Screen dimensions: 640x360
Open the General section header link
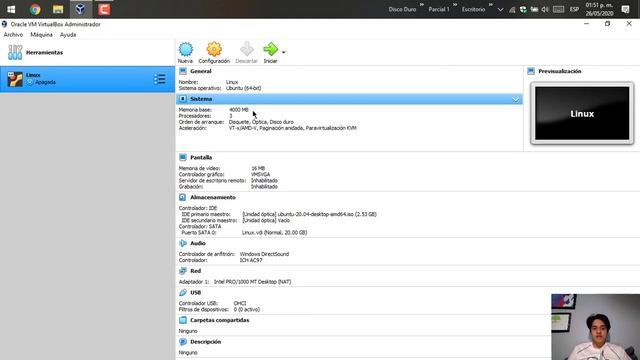pos(201,71)
